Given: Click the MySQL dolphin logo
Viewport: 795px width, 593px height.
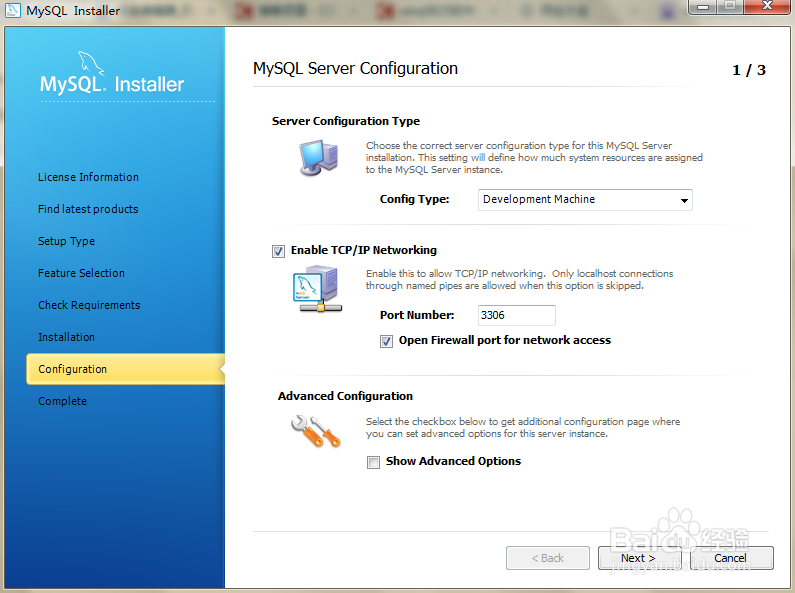Looking at the screenshot, I should [x=91, y=63].
